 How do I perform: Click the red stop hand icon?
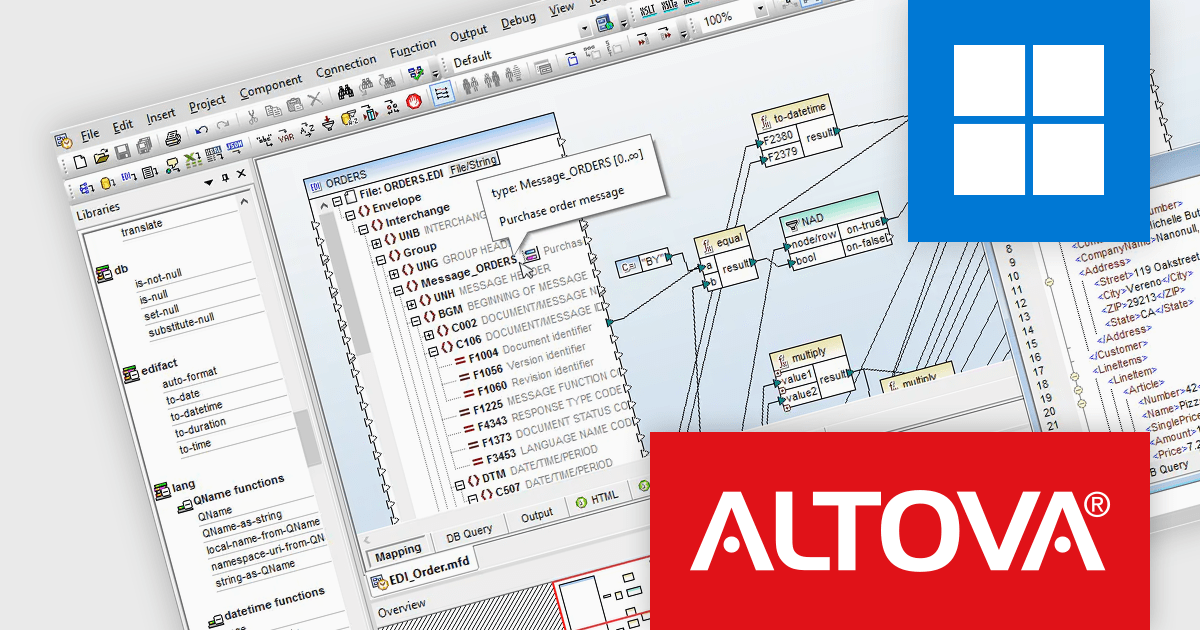click(416, 100)
